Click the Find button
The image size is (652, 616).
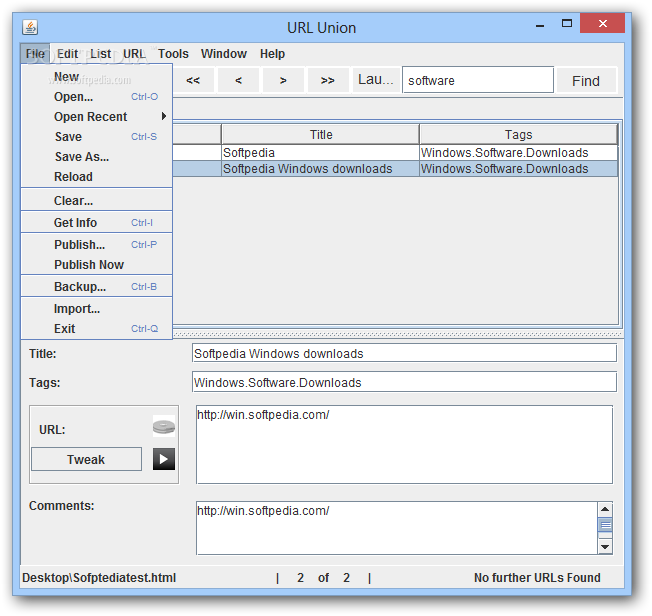[x=586, y=81]
